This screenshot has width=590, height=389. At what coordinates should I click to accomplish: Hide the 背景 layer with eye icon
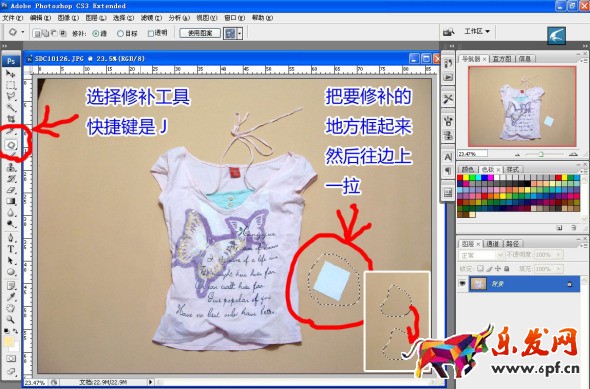coord(462,284)
